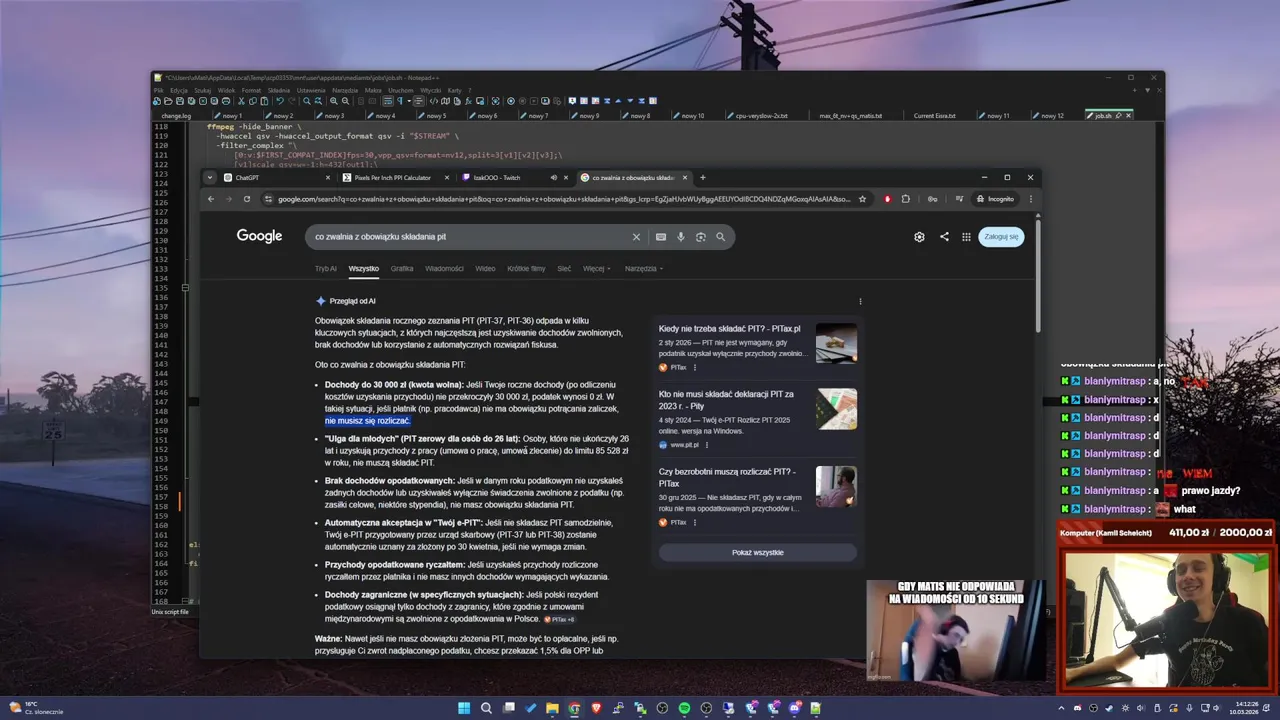Open the Google apps grid
Screen dimensions: 1280x720
tap(966, 237)
